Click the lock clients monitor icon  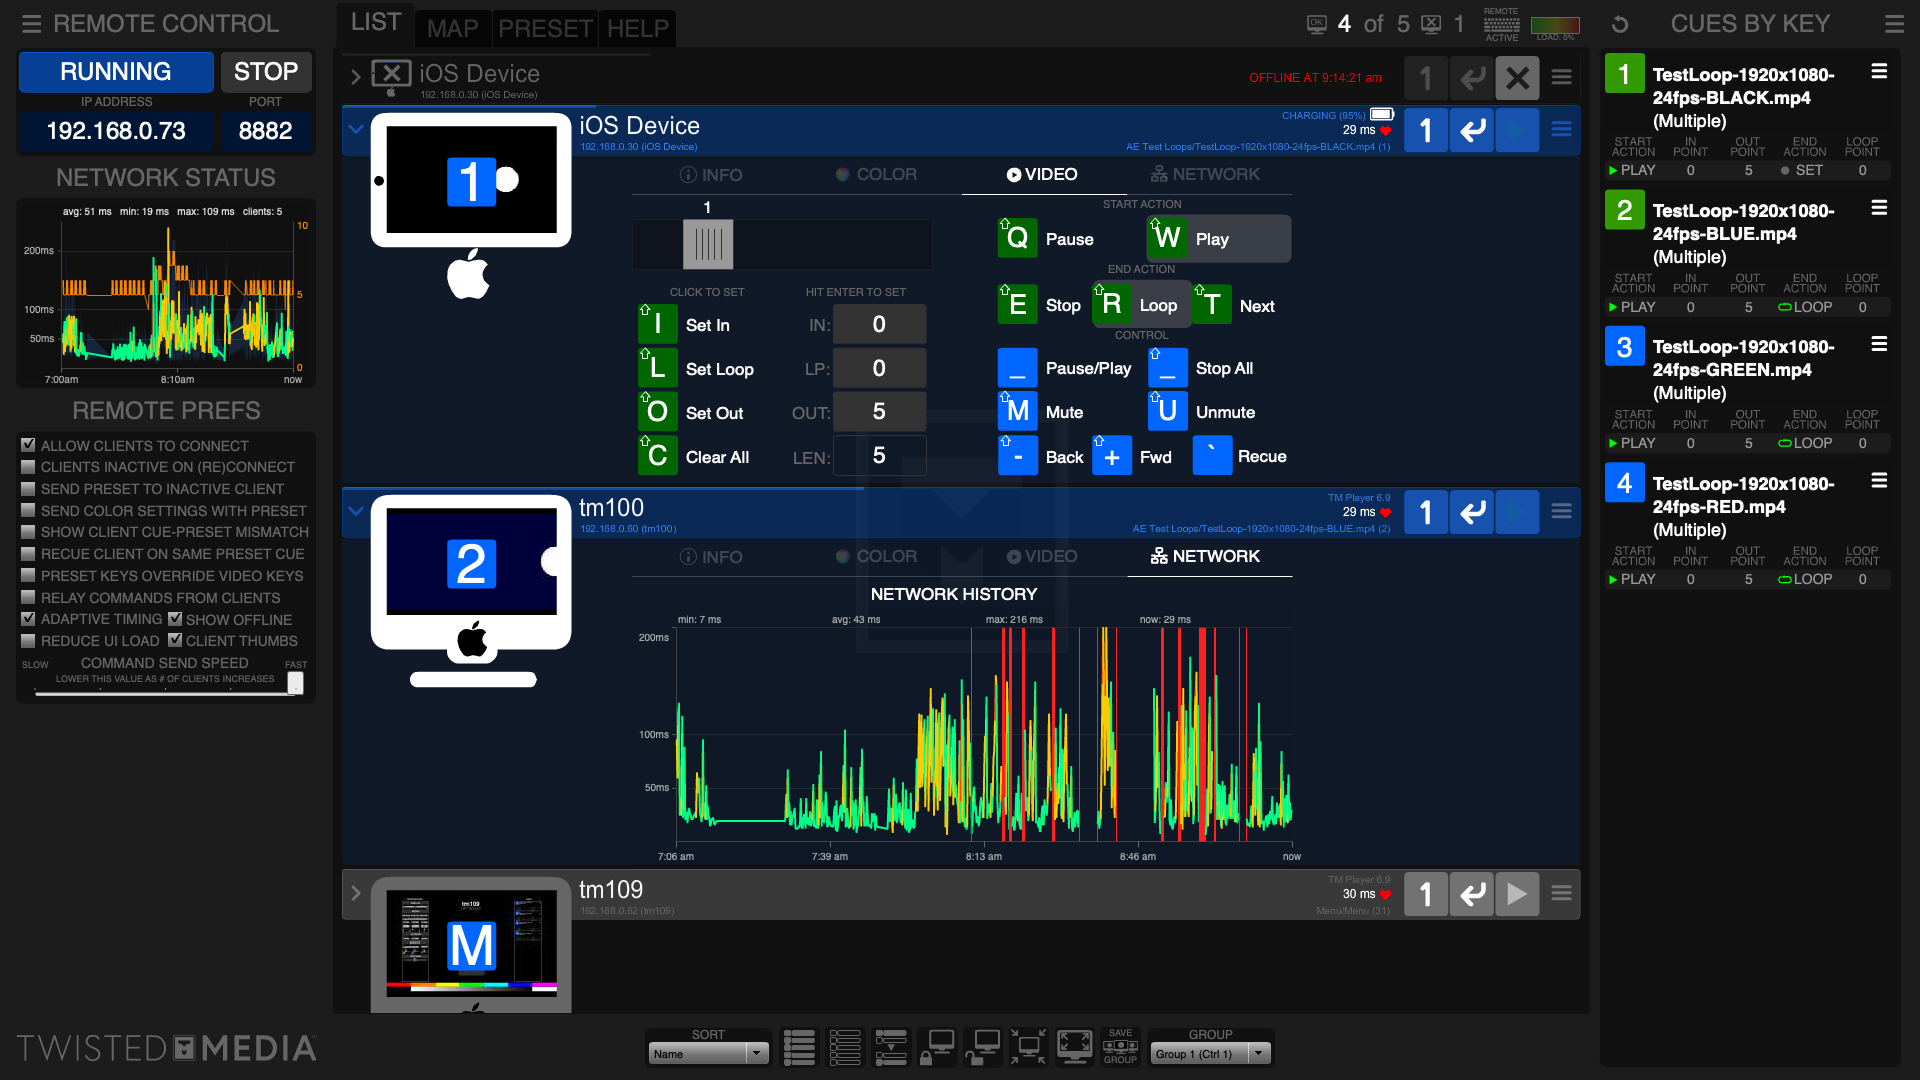(x=937, y=1047)
